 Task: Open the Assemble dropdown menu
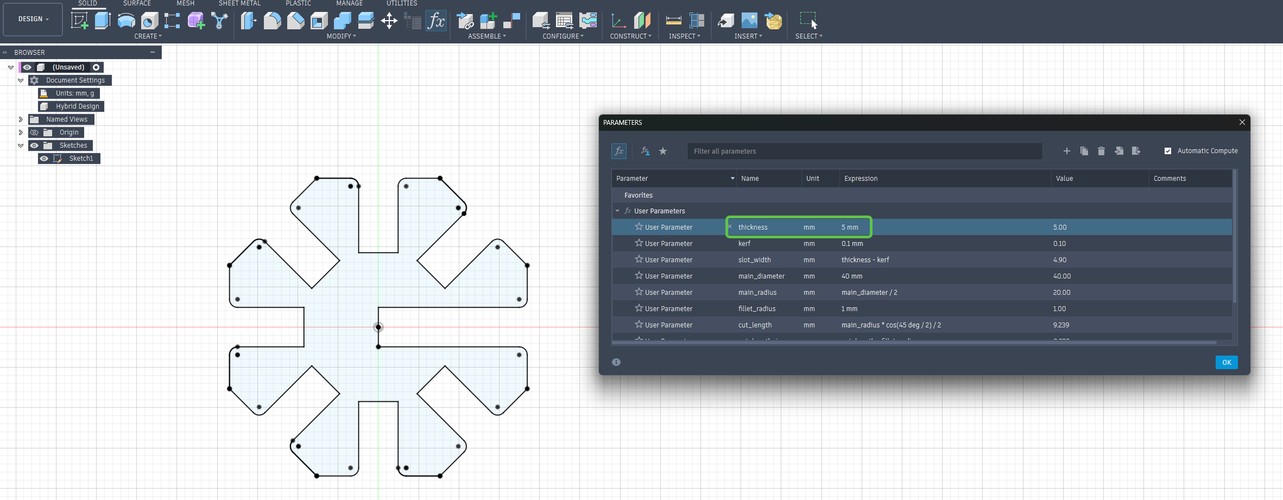(x=487, y=36)
